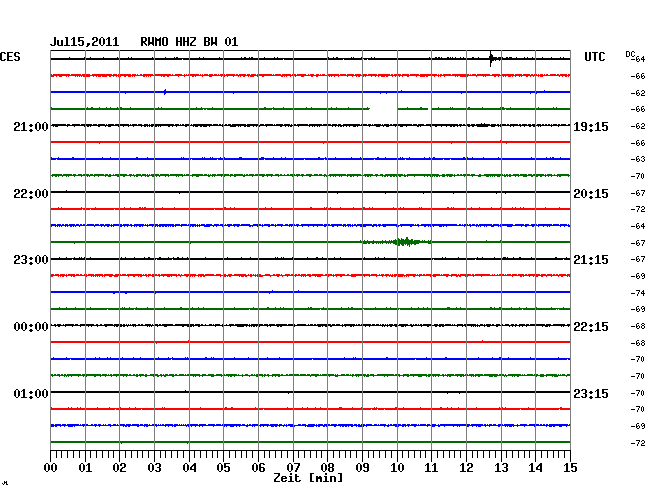Image resolution: width=650 pixels, height=494 pixels.
Task: Click the date label "Jul15,2011"
Action: 85,42
